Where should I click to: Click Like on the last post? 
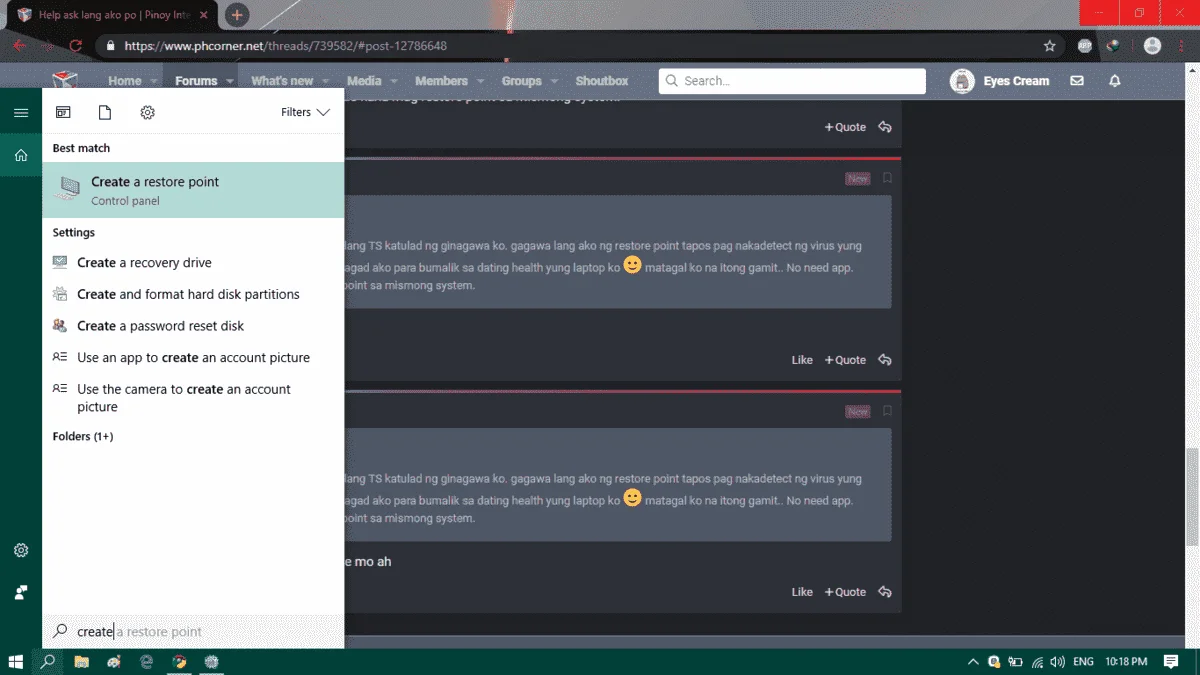click(x=802, y=592)
